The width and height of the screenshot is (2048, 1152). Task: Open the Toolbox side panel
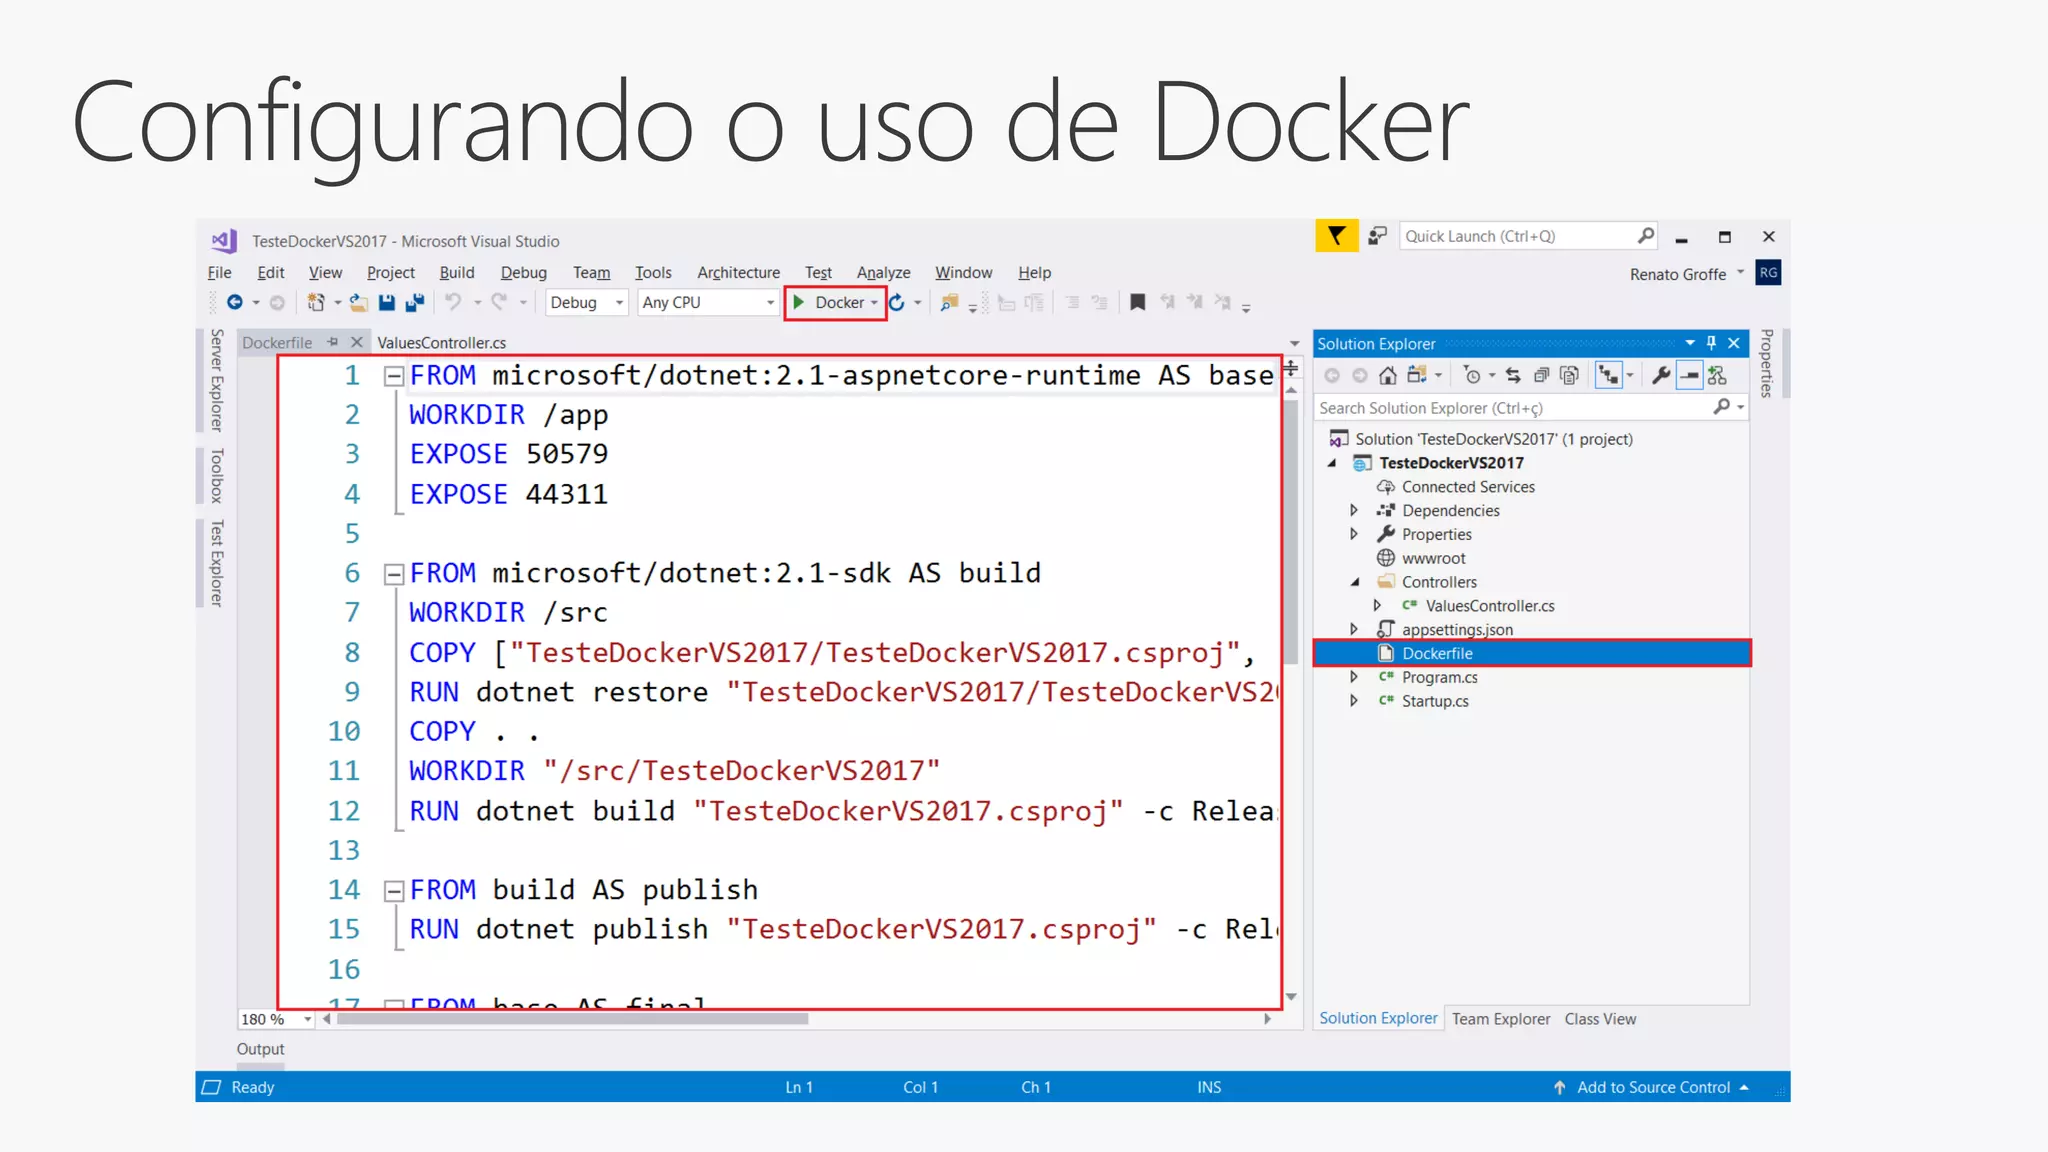coord(216,475)
